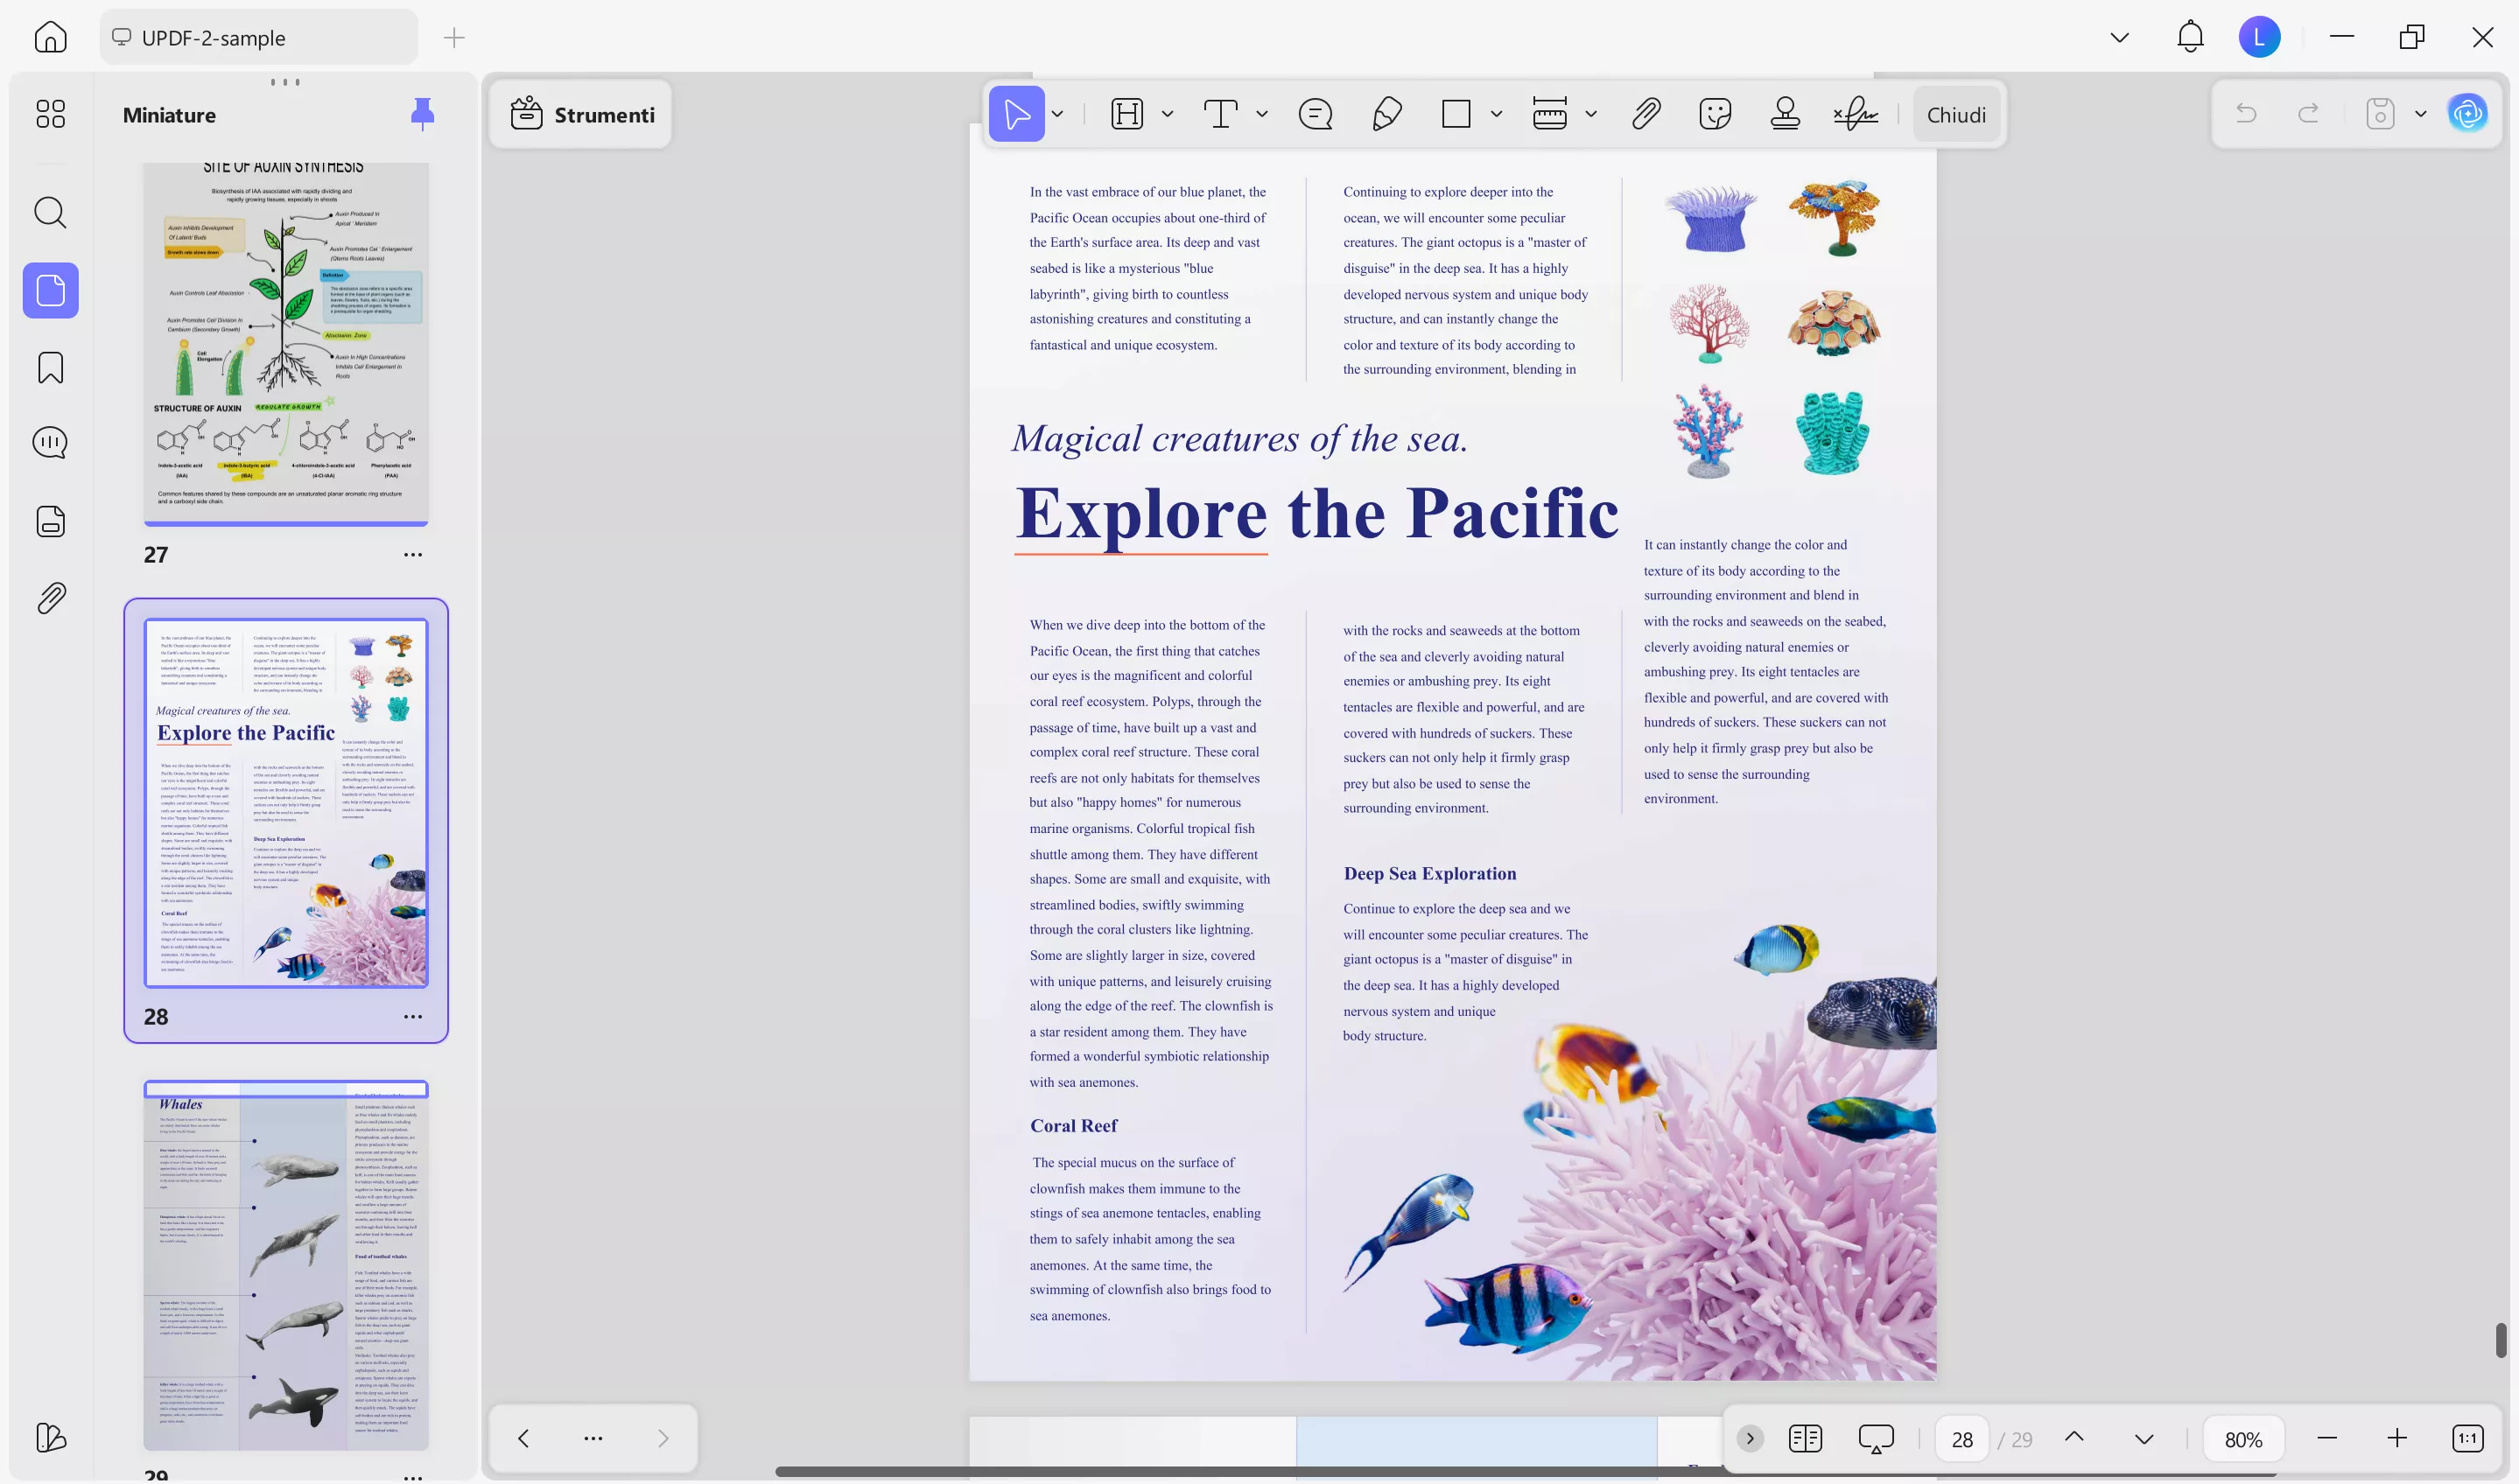Screen dimensions: 2519x1484
Task: Click the paperclip attachment tool
Action: coord(1646,114)
